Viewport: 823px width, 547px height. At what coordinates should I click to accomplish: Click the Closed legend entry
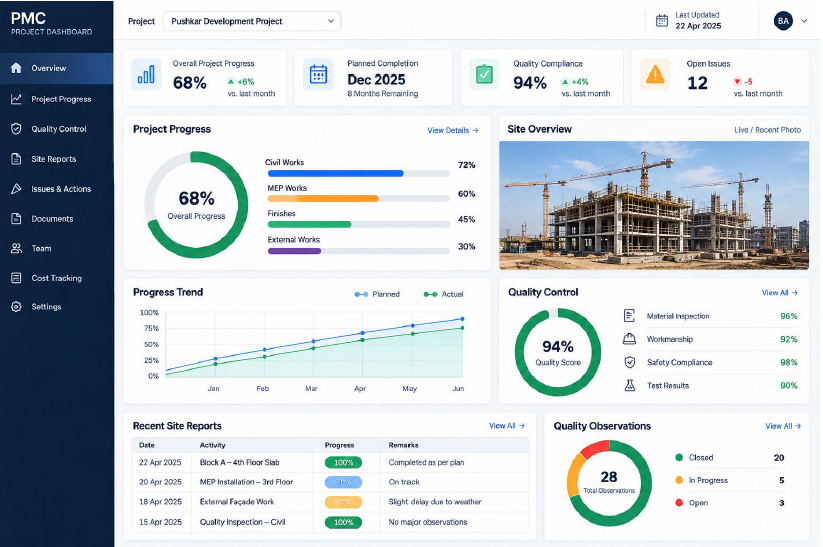730,457
